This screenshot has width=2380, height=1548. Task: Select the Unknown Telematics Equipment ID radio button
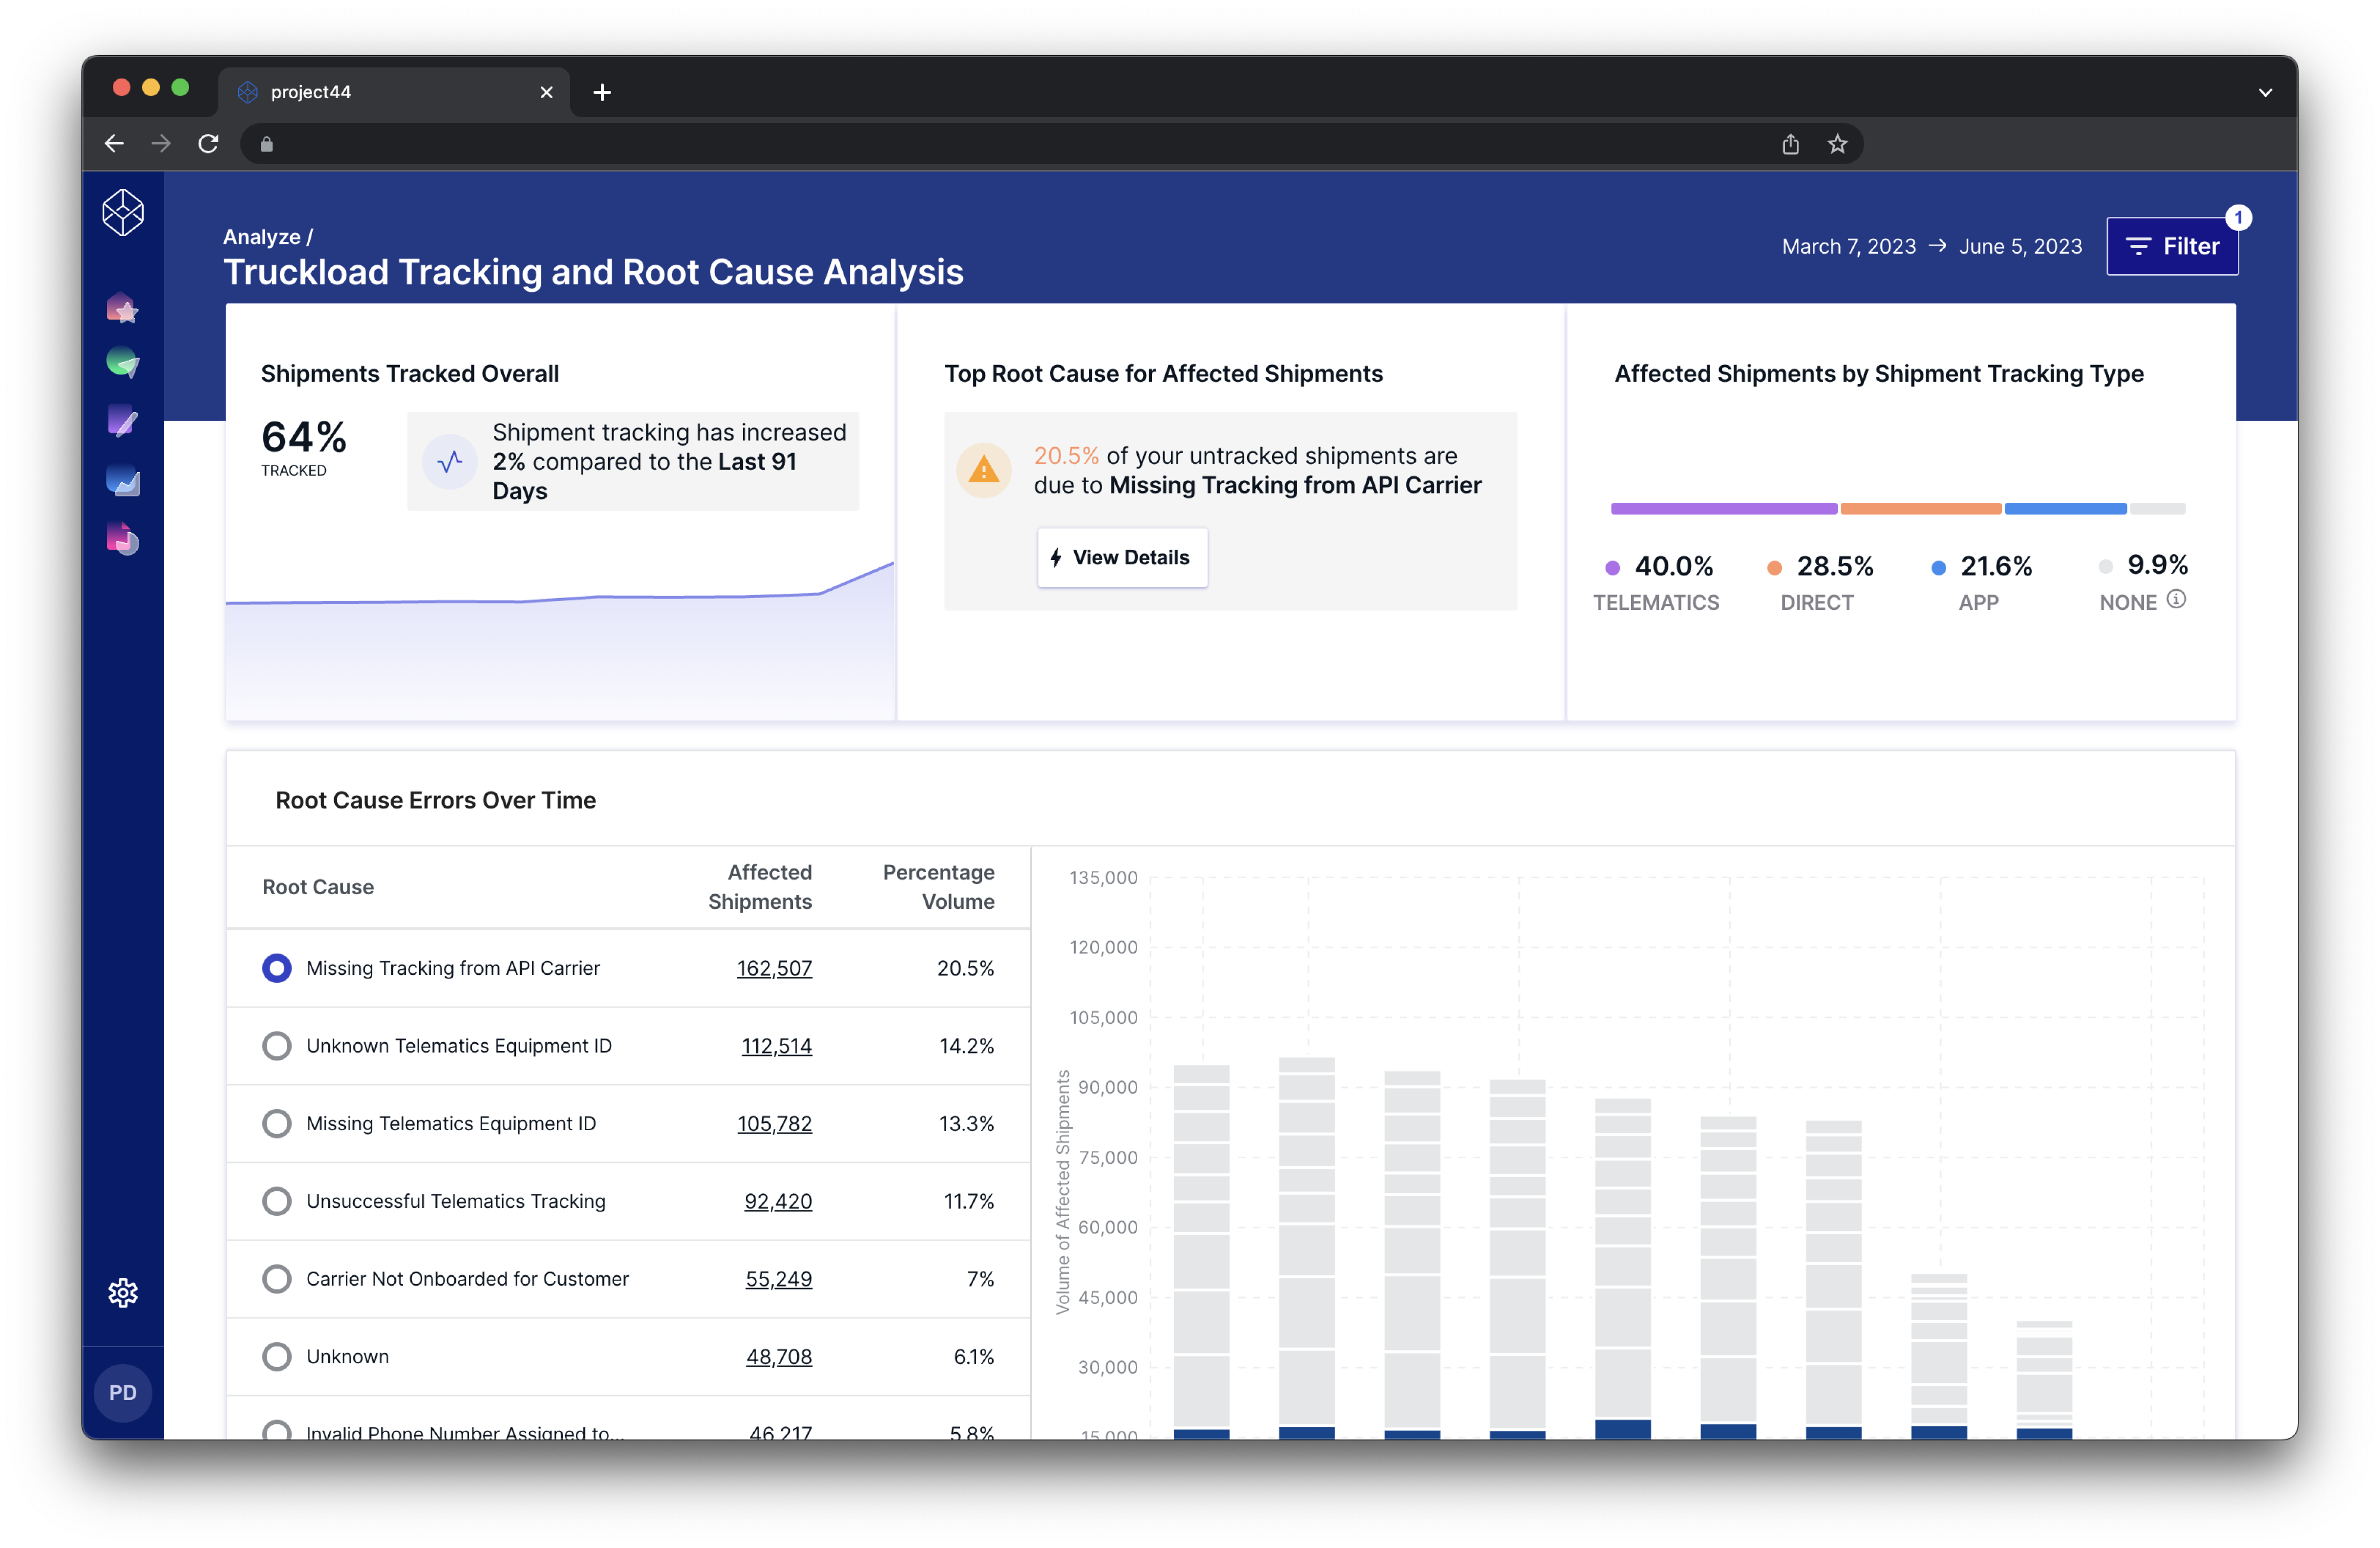click(277, 1046)
